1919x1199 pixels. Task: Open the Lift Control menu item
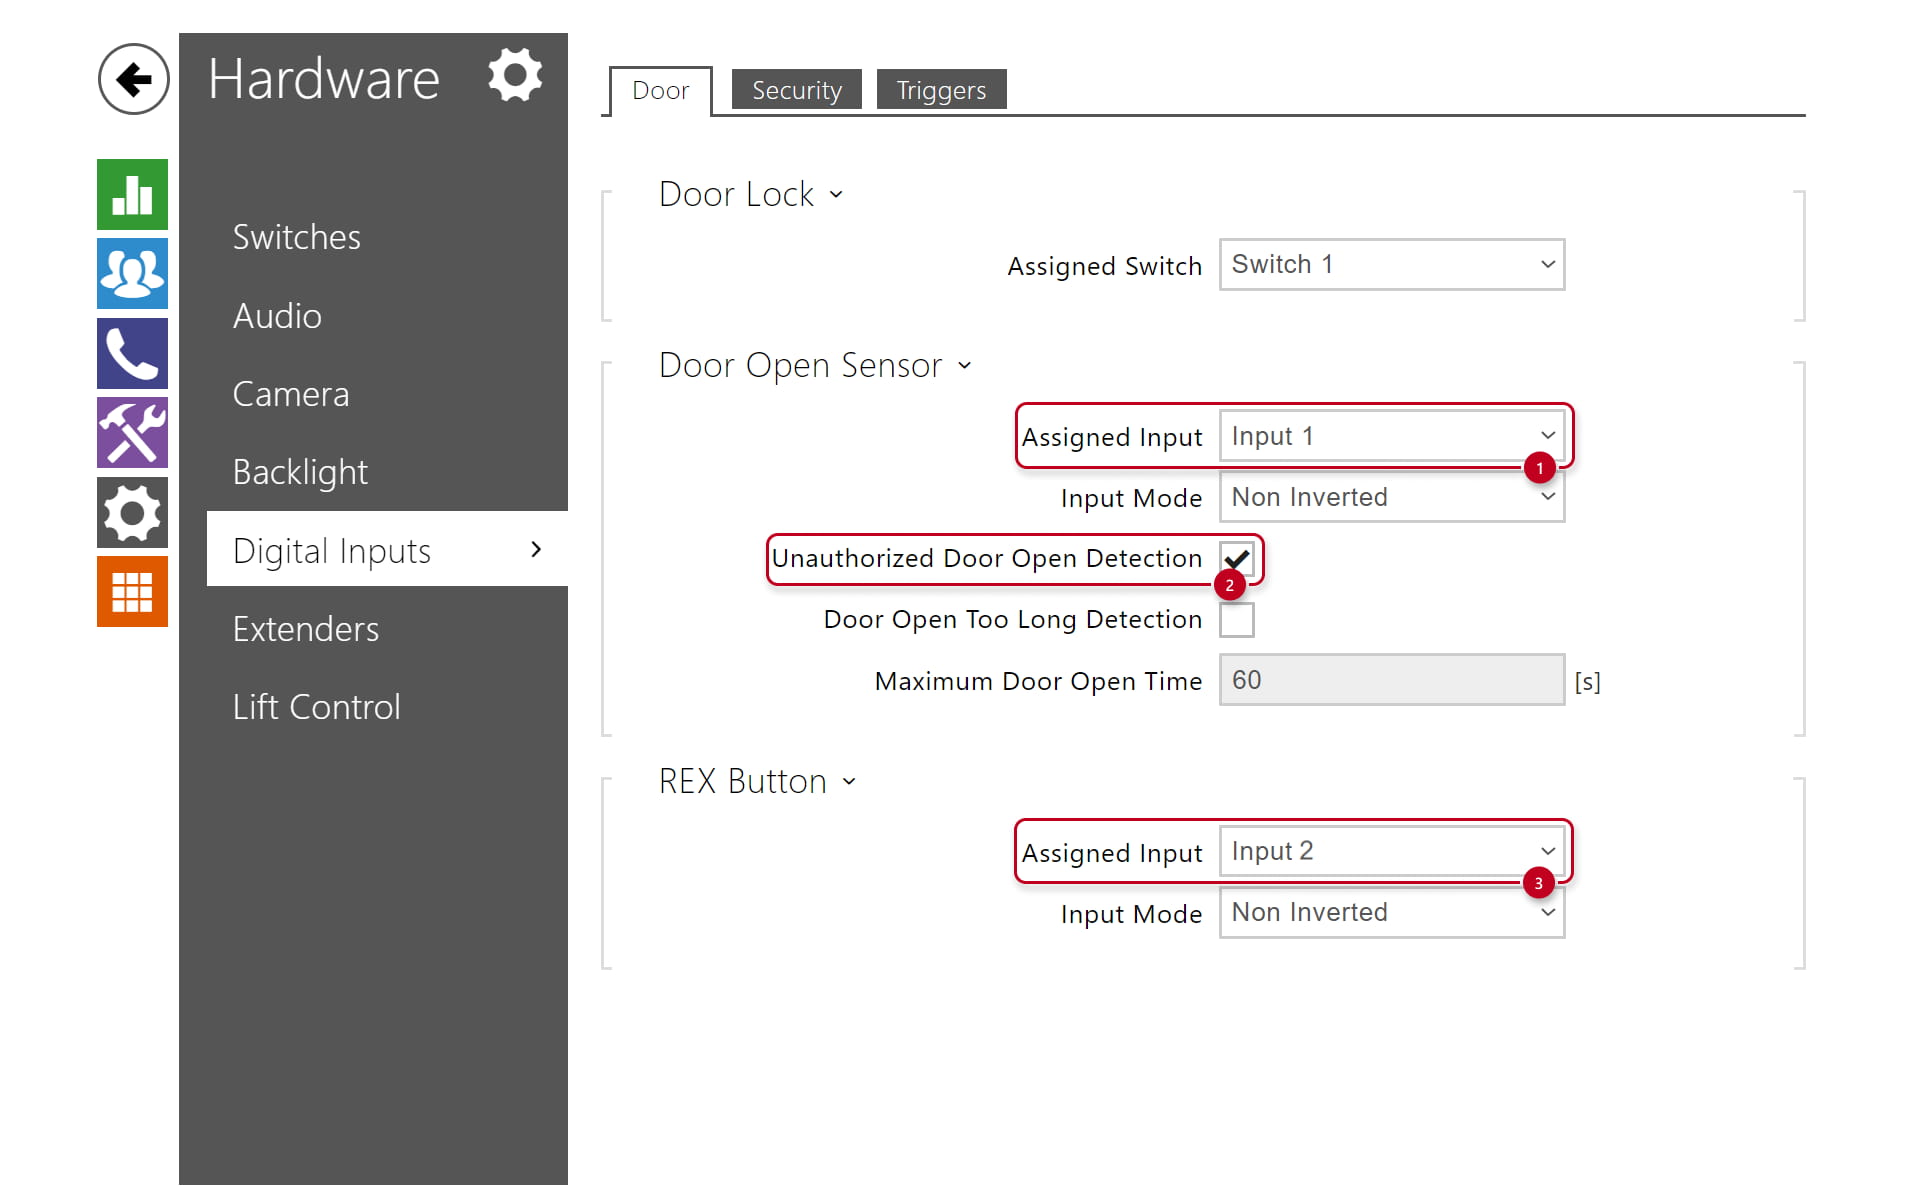[x=316, y=707]
